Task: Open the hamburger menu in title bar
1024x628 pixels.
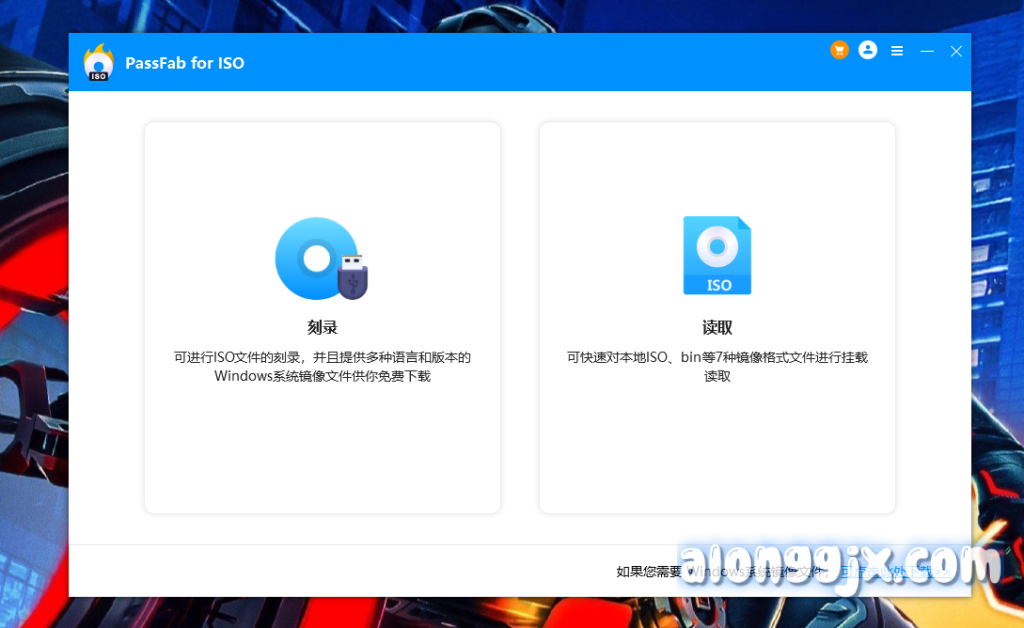Action: (x=897, y=51)
